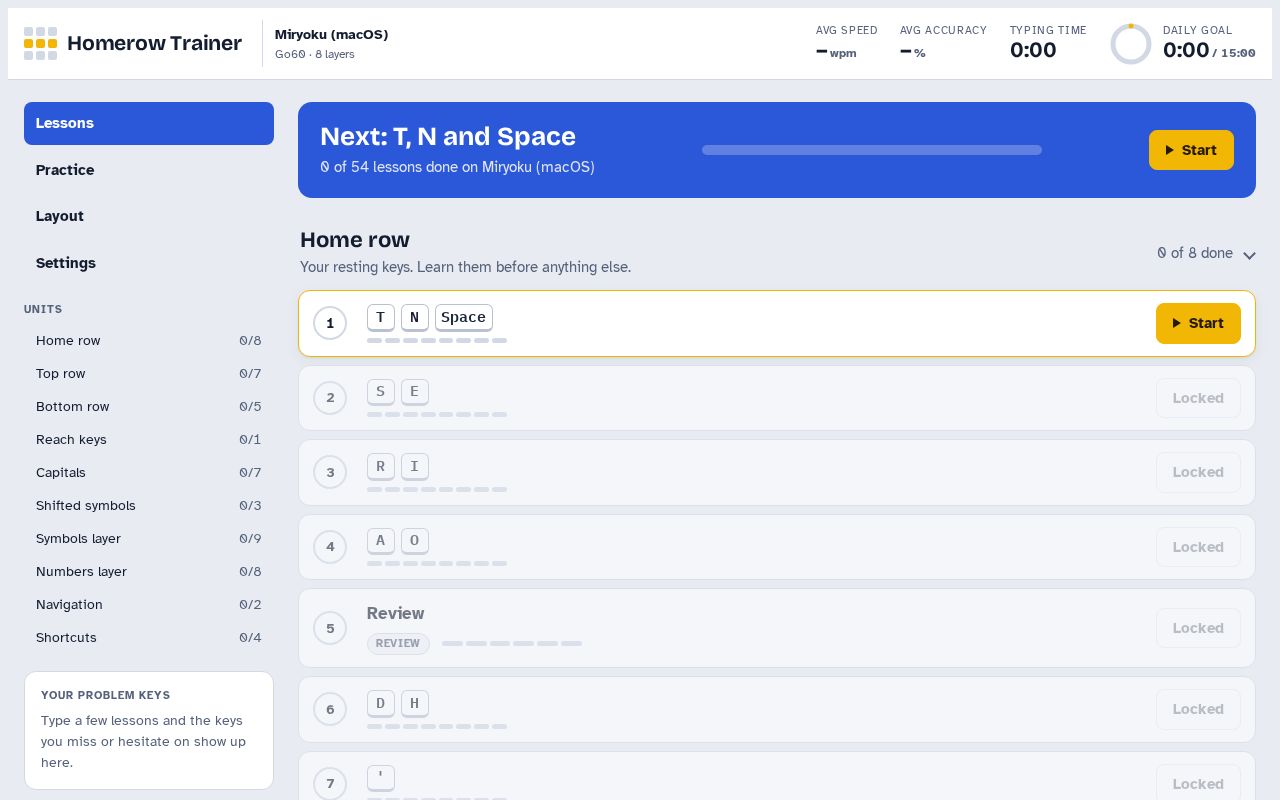Collapse the Home row section chevron

[1249, 255]
